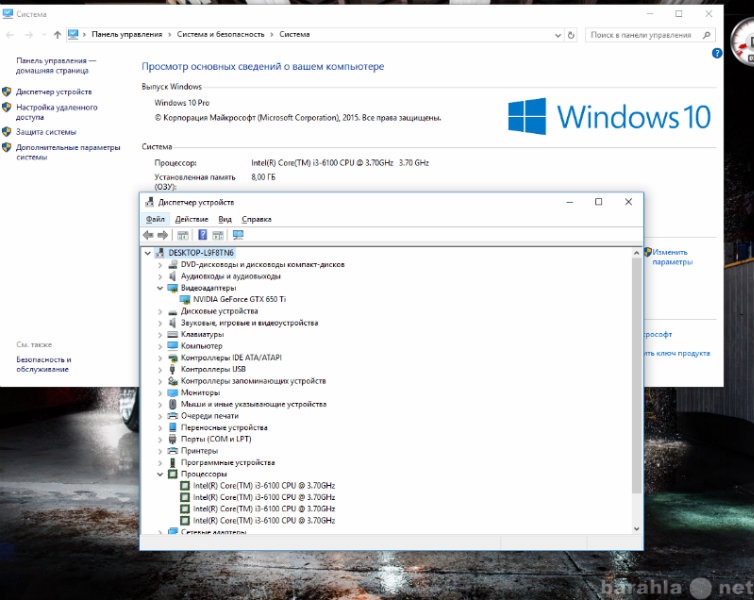Open Дополнительные параметры системы link
The width and height of the screenshot is (754, 600).
(x=68, y=152)
